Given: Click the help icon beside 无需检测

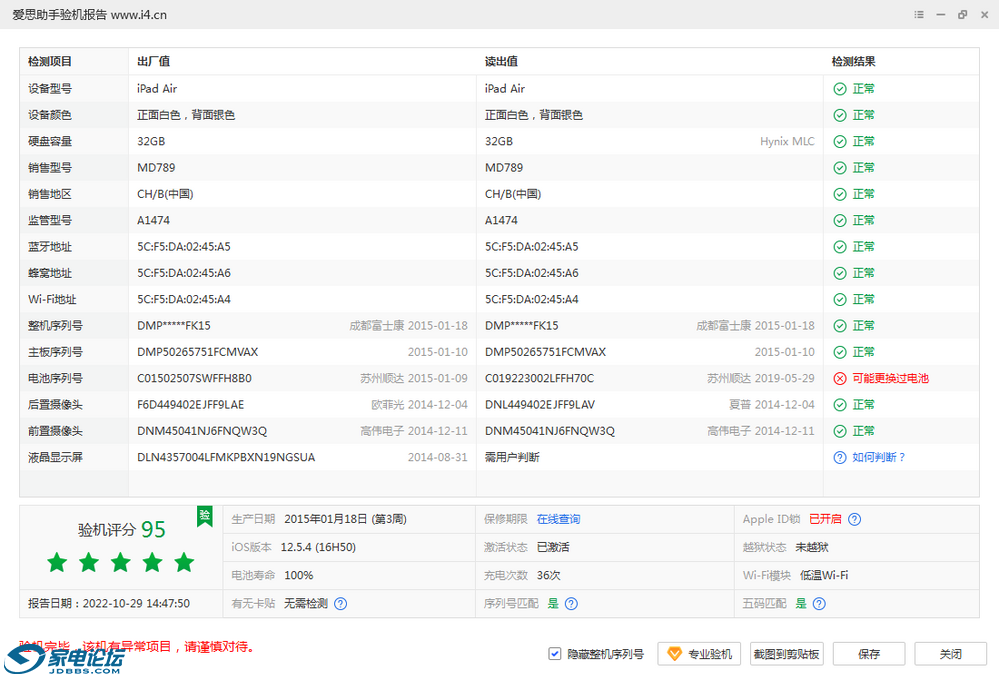Looking at the screenshot, I should coord(341,604).
